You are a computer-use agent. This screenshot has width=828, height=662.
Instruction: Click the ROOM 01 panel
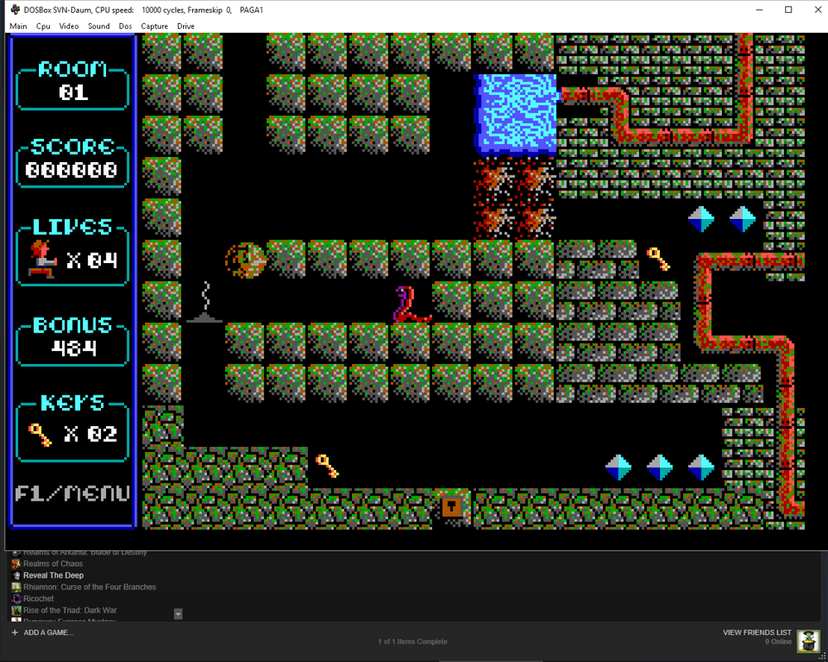[73, 84]
